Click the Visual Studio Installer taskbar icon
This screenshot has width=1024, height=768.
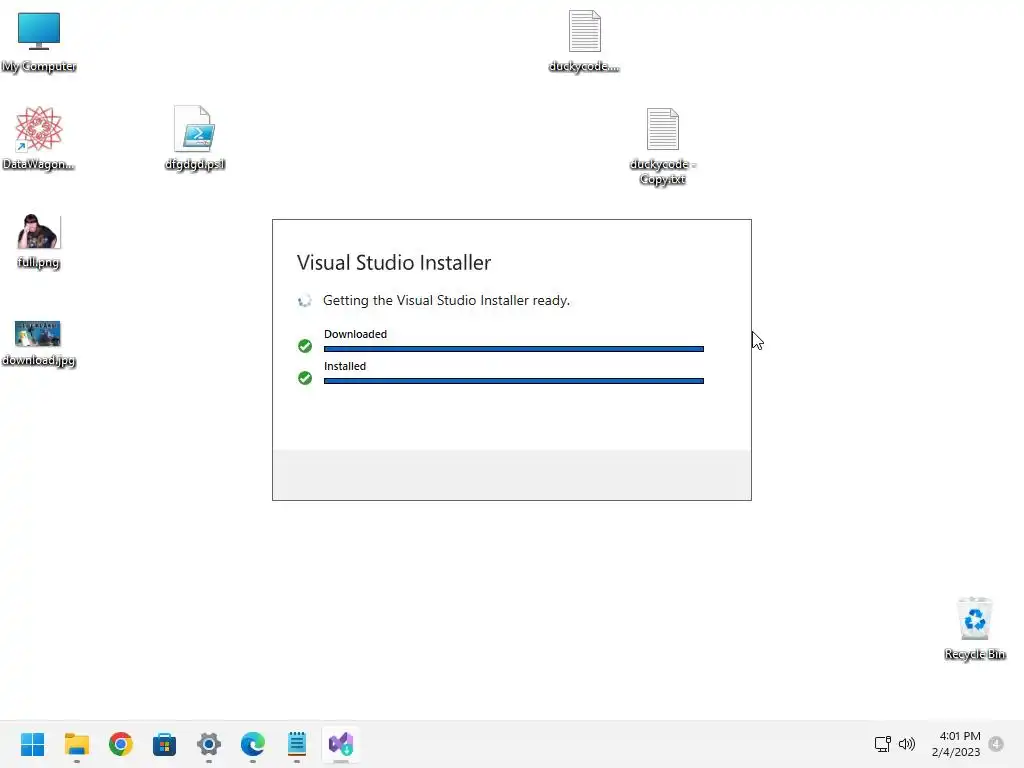point(341,744)
